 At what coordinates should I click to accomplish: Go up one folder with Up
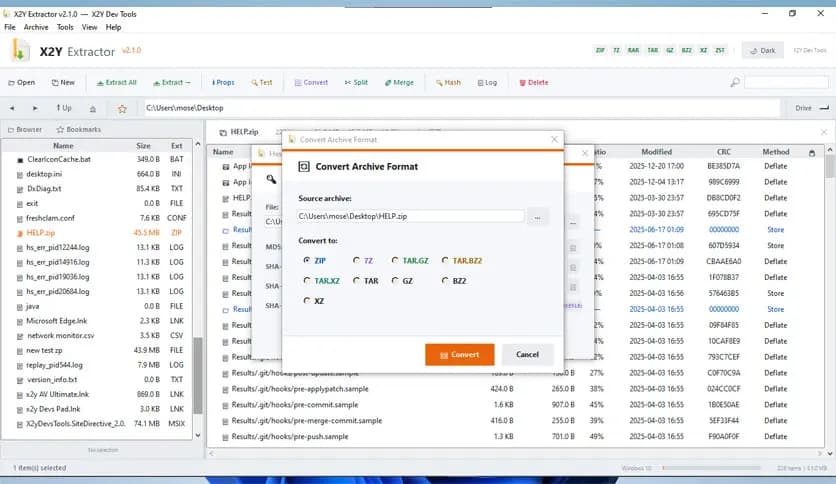pyautogui.click(x=63, y=108)
